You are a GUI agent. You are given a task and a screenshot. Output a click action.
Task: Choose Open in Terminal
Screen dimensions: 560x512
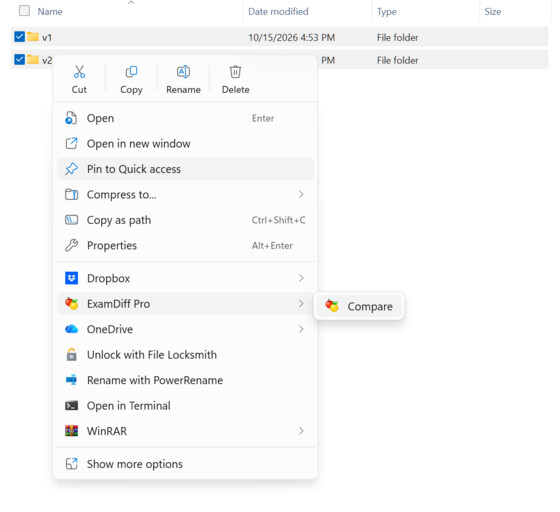coord(185,406)
